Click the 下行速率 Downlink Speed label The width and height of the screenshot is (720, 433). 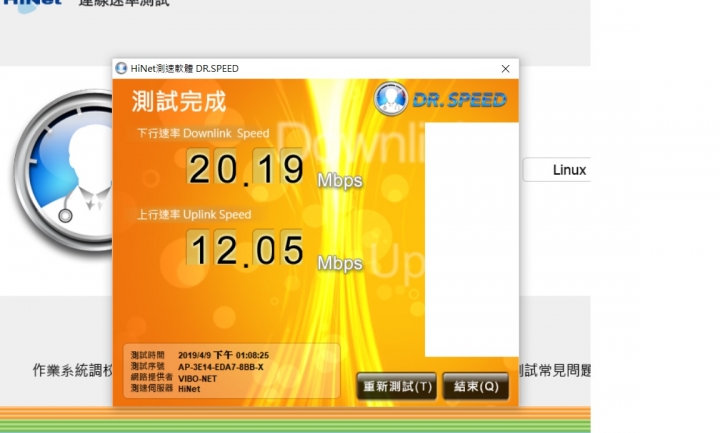(203, 134)
